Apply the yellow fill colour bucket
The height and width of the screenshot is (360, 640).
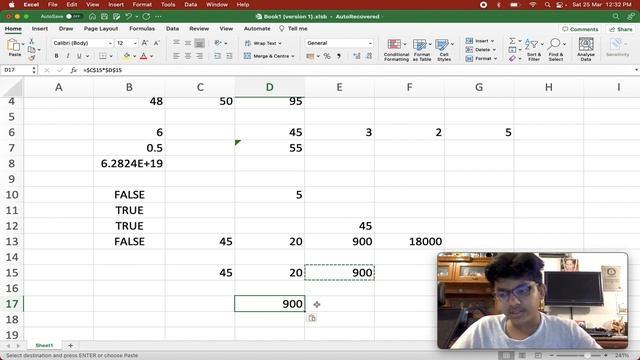[x=127, y=56]
